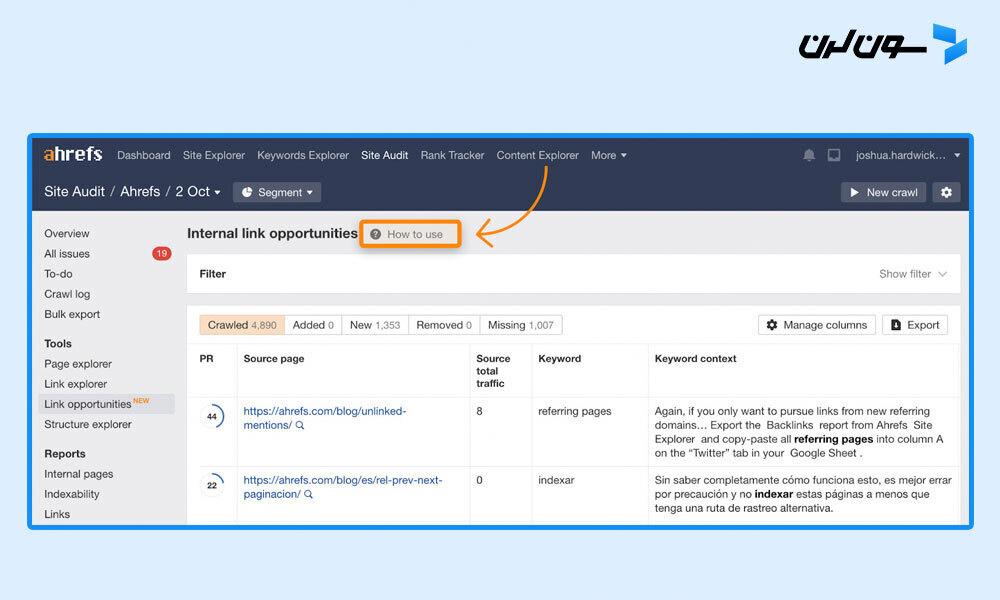Screen dimensions: 1000x600
Task: Open All issues in the sidebar
Action: pyautogui.click(x=67, y=254)
